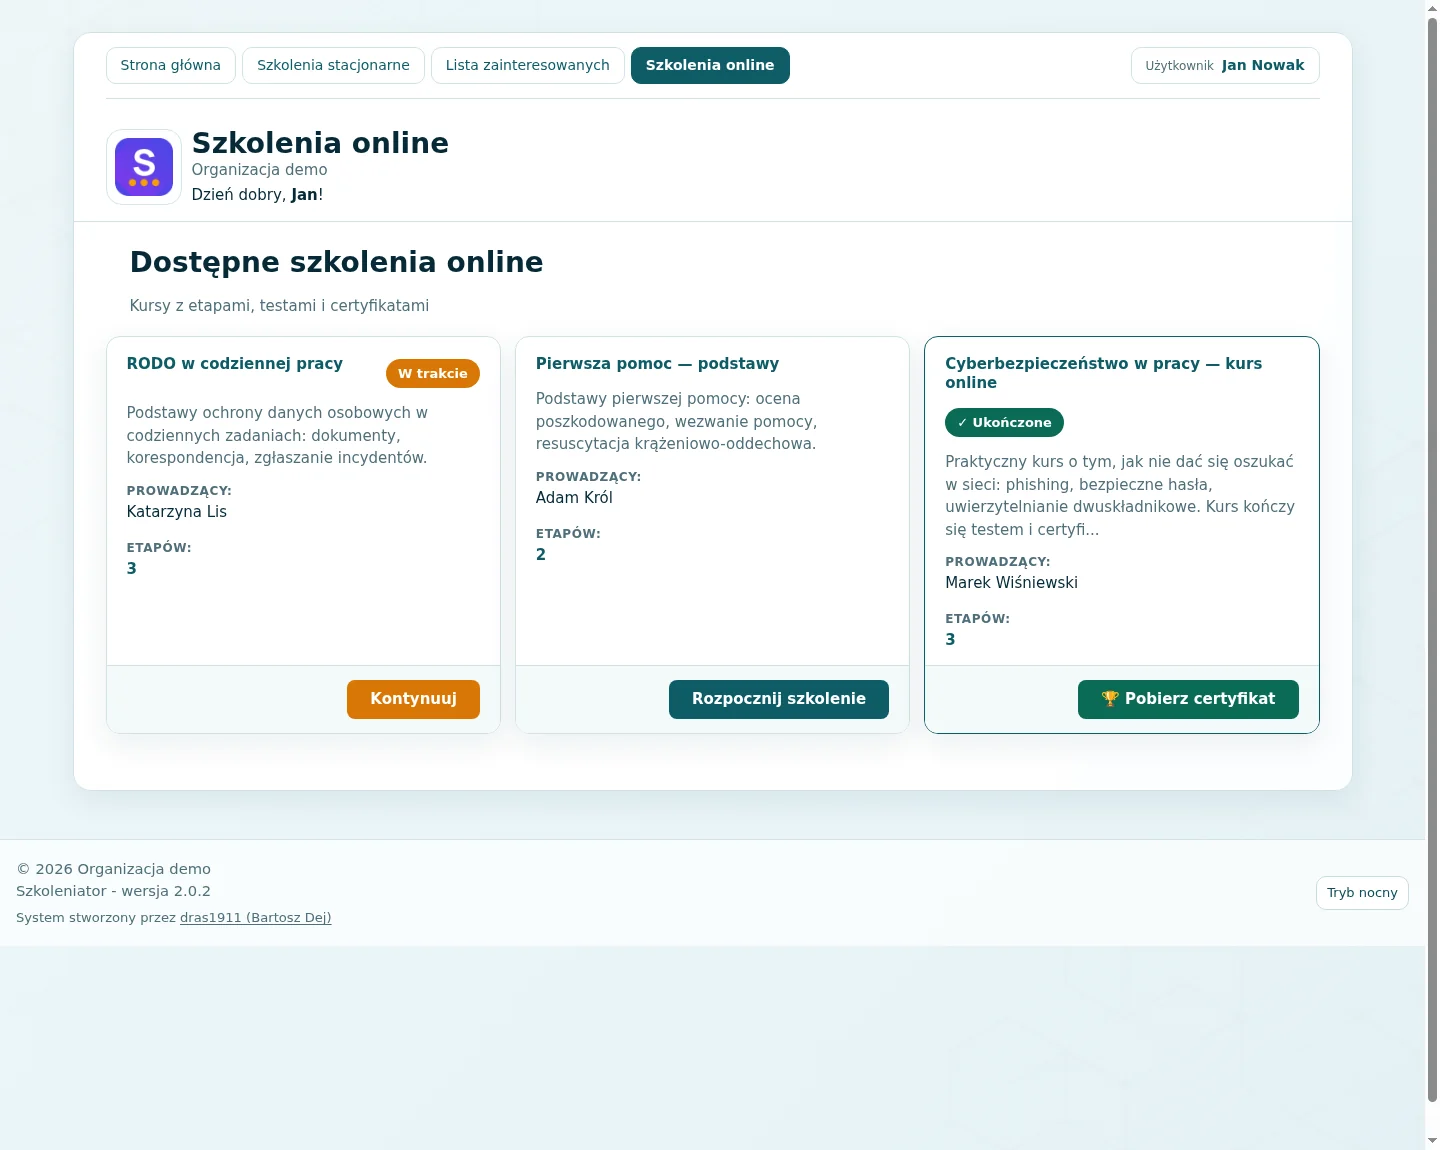Click the purple Szkoleniator logo icon
Image resolution: width=1440 pixels, height=1150 pixels.
tap(144, 167)
